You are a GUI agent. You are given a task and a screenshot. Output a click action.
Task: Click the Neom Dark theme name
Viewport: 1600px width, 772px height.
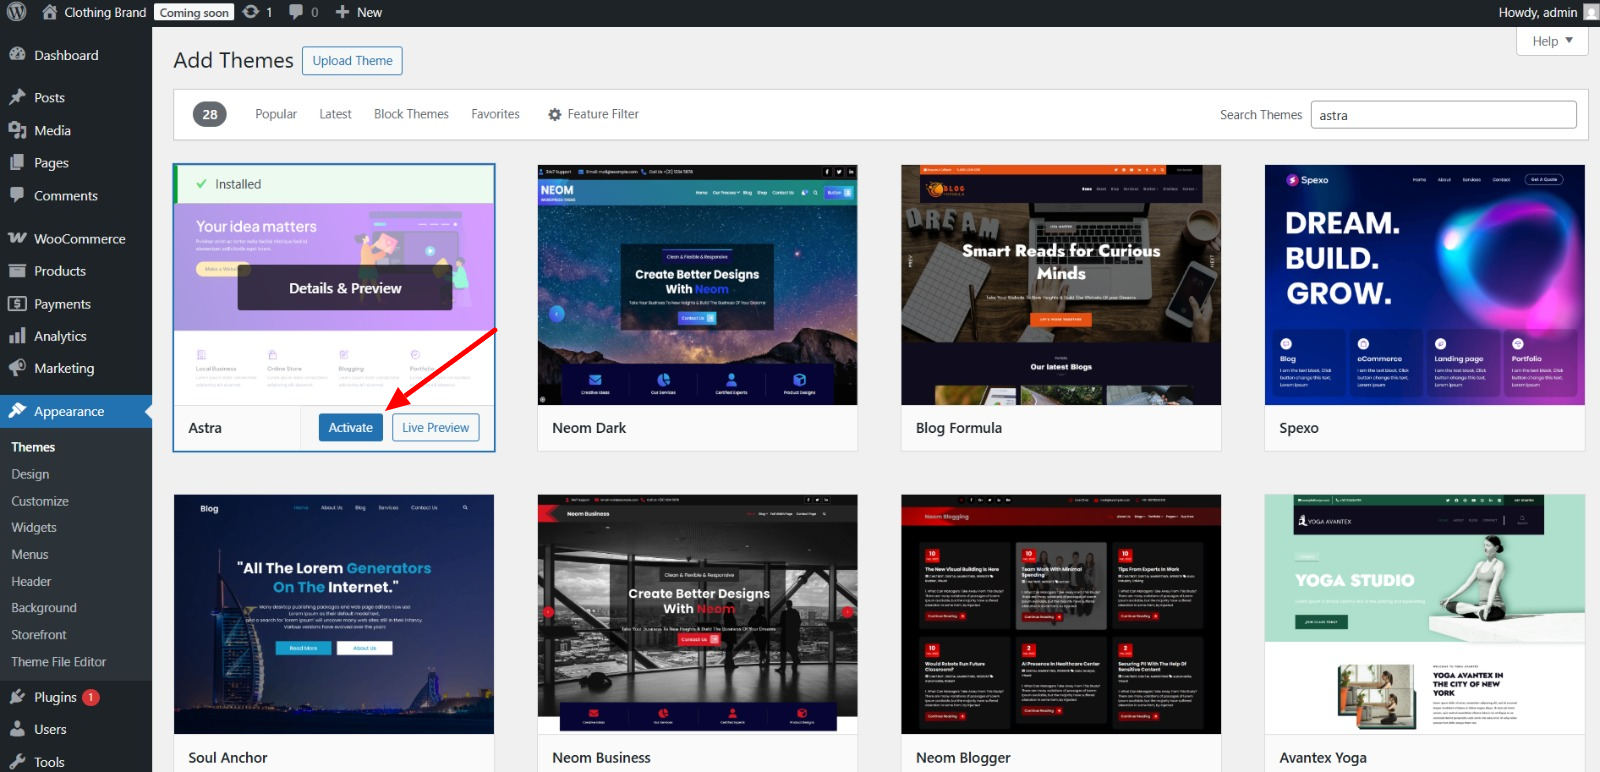tap(589, 428)
